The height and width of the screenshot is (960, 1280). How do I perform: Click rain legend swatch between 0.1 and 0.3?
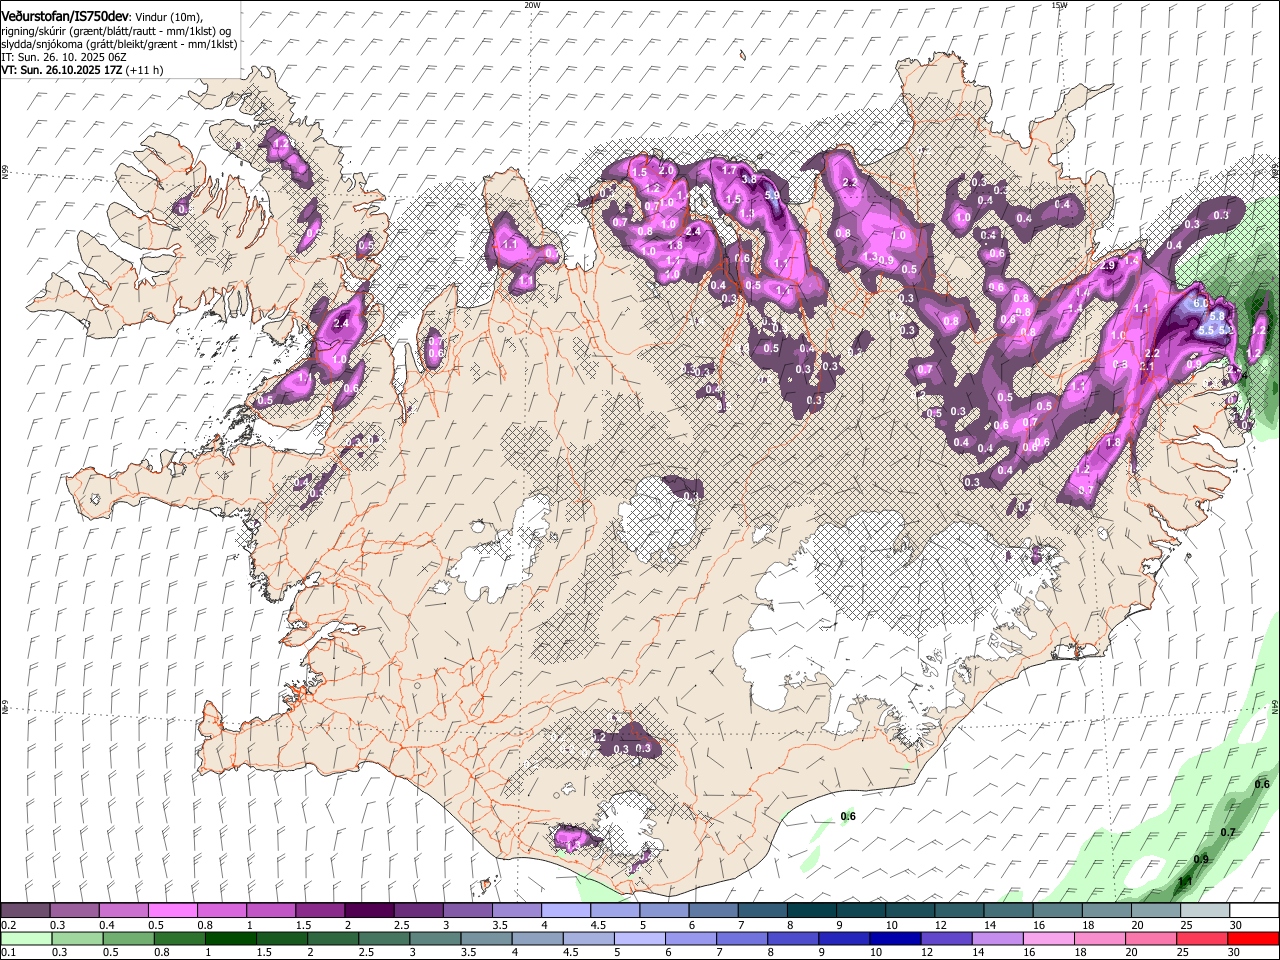[26, 938]
